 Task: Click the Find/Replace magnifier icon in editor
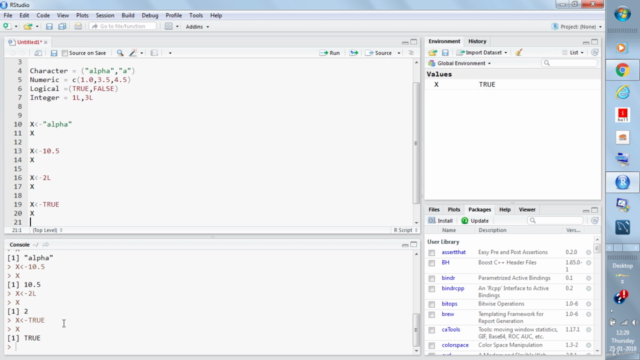pos(120,53)
